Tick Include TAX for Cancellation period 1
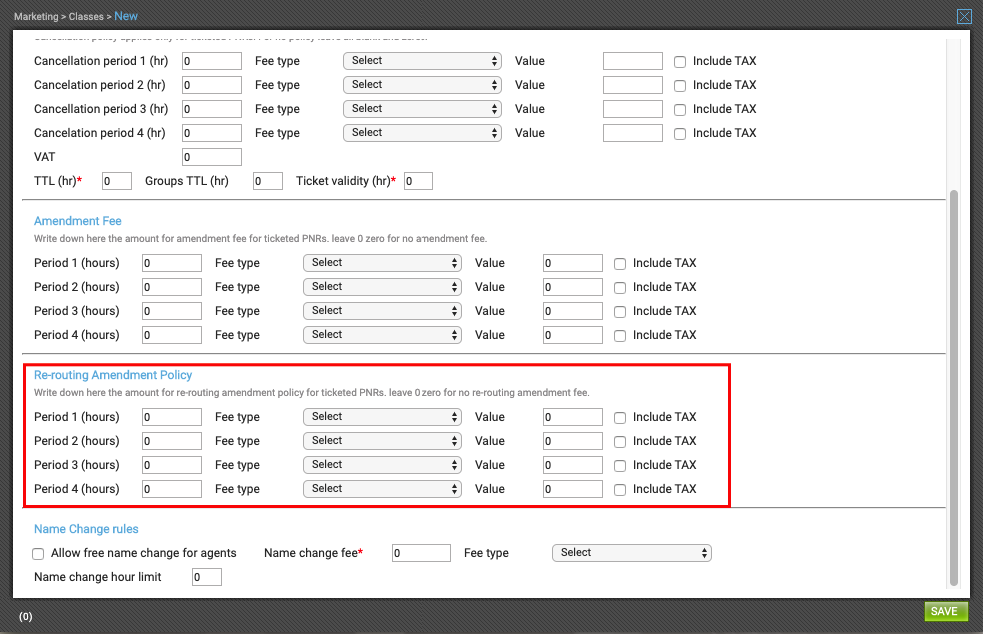 tap(680, 61)
